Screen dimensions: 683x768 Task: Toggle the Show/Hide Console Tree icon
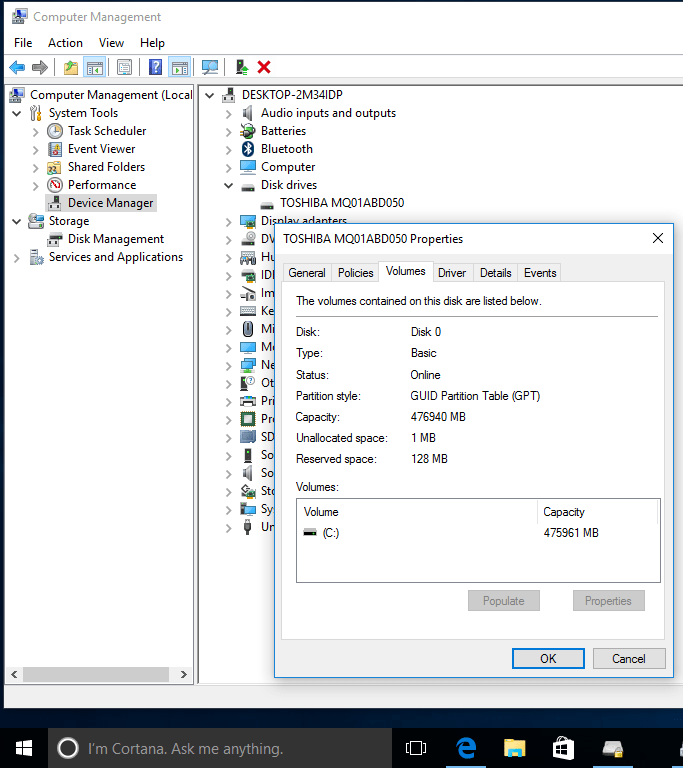point(95,67)
